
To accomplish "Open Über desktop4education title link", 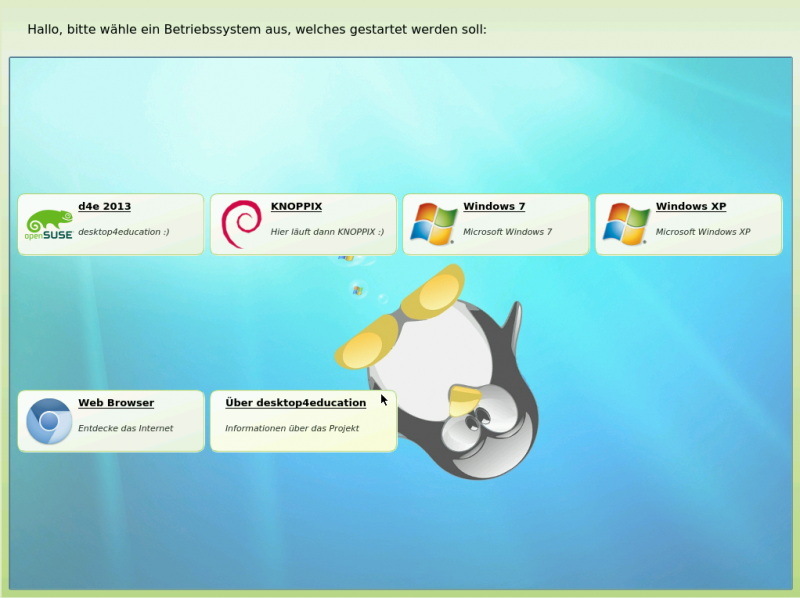I will click(x=295, y=403).
